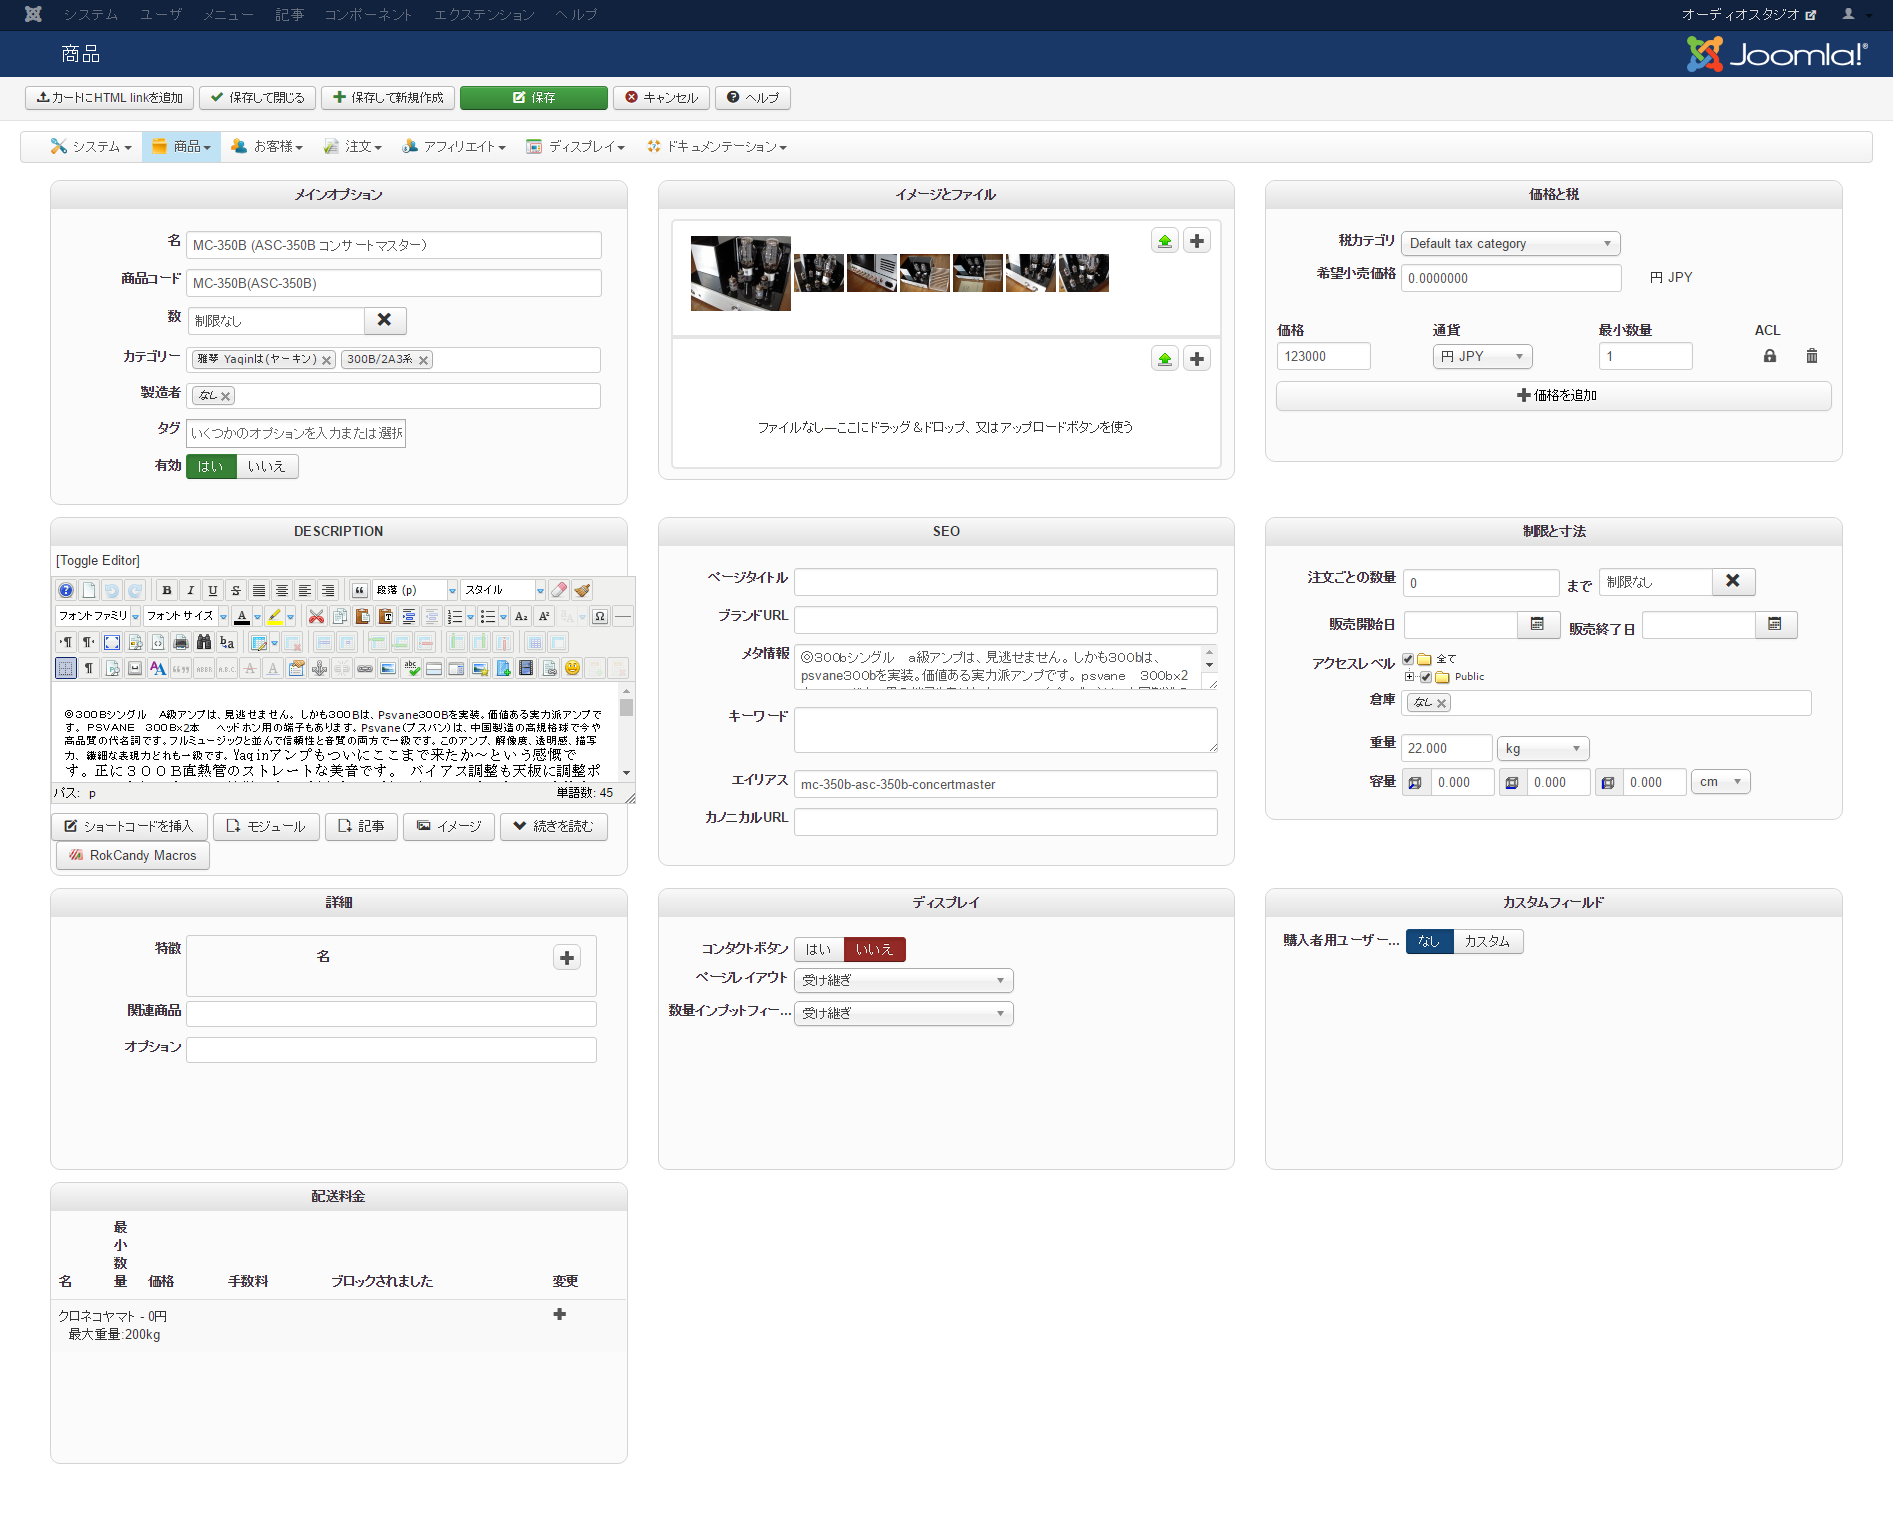Viewport: 1893px width, 1532px height.
Task: Upload a new product image
Action: pyautogui.click(x=1165, y=241)
